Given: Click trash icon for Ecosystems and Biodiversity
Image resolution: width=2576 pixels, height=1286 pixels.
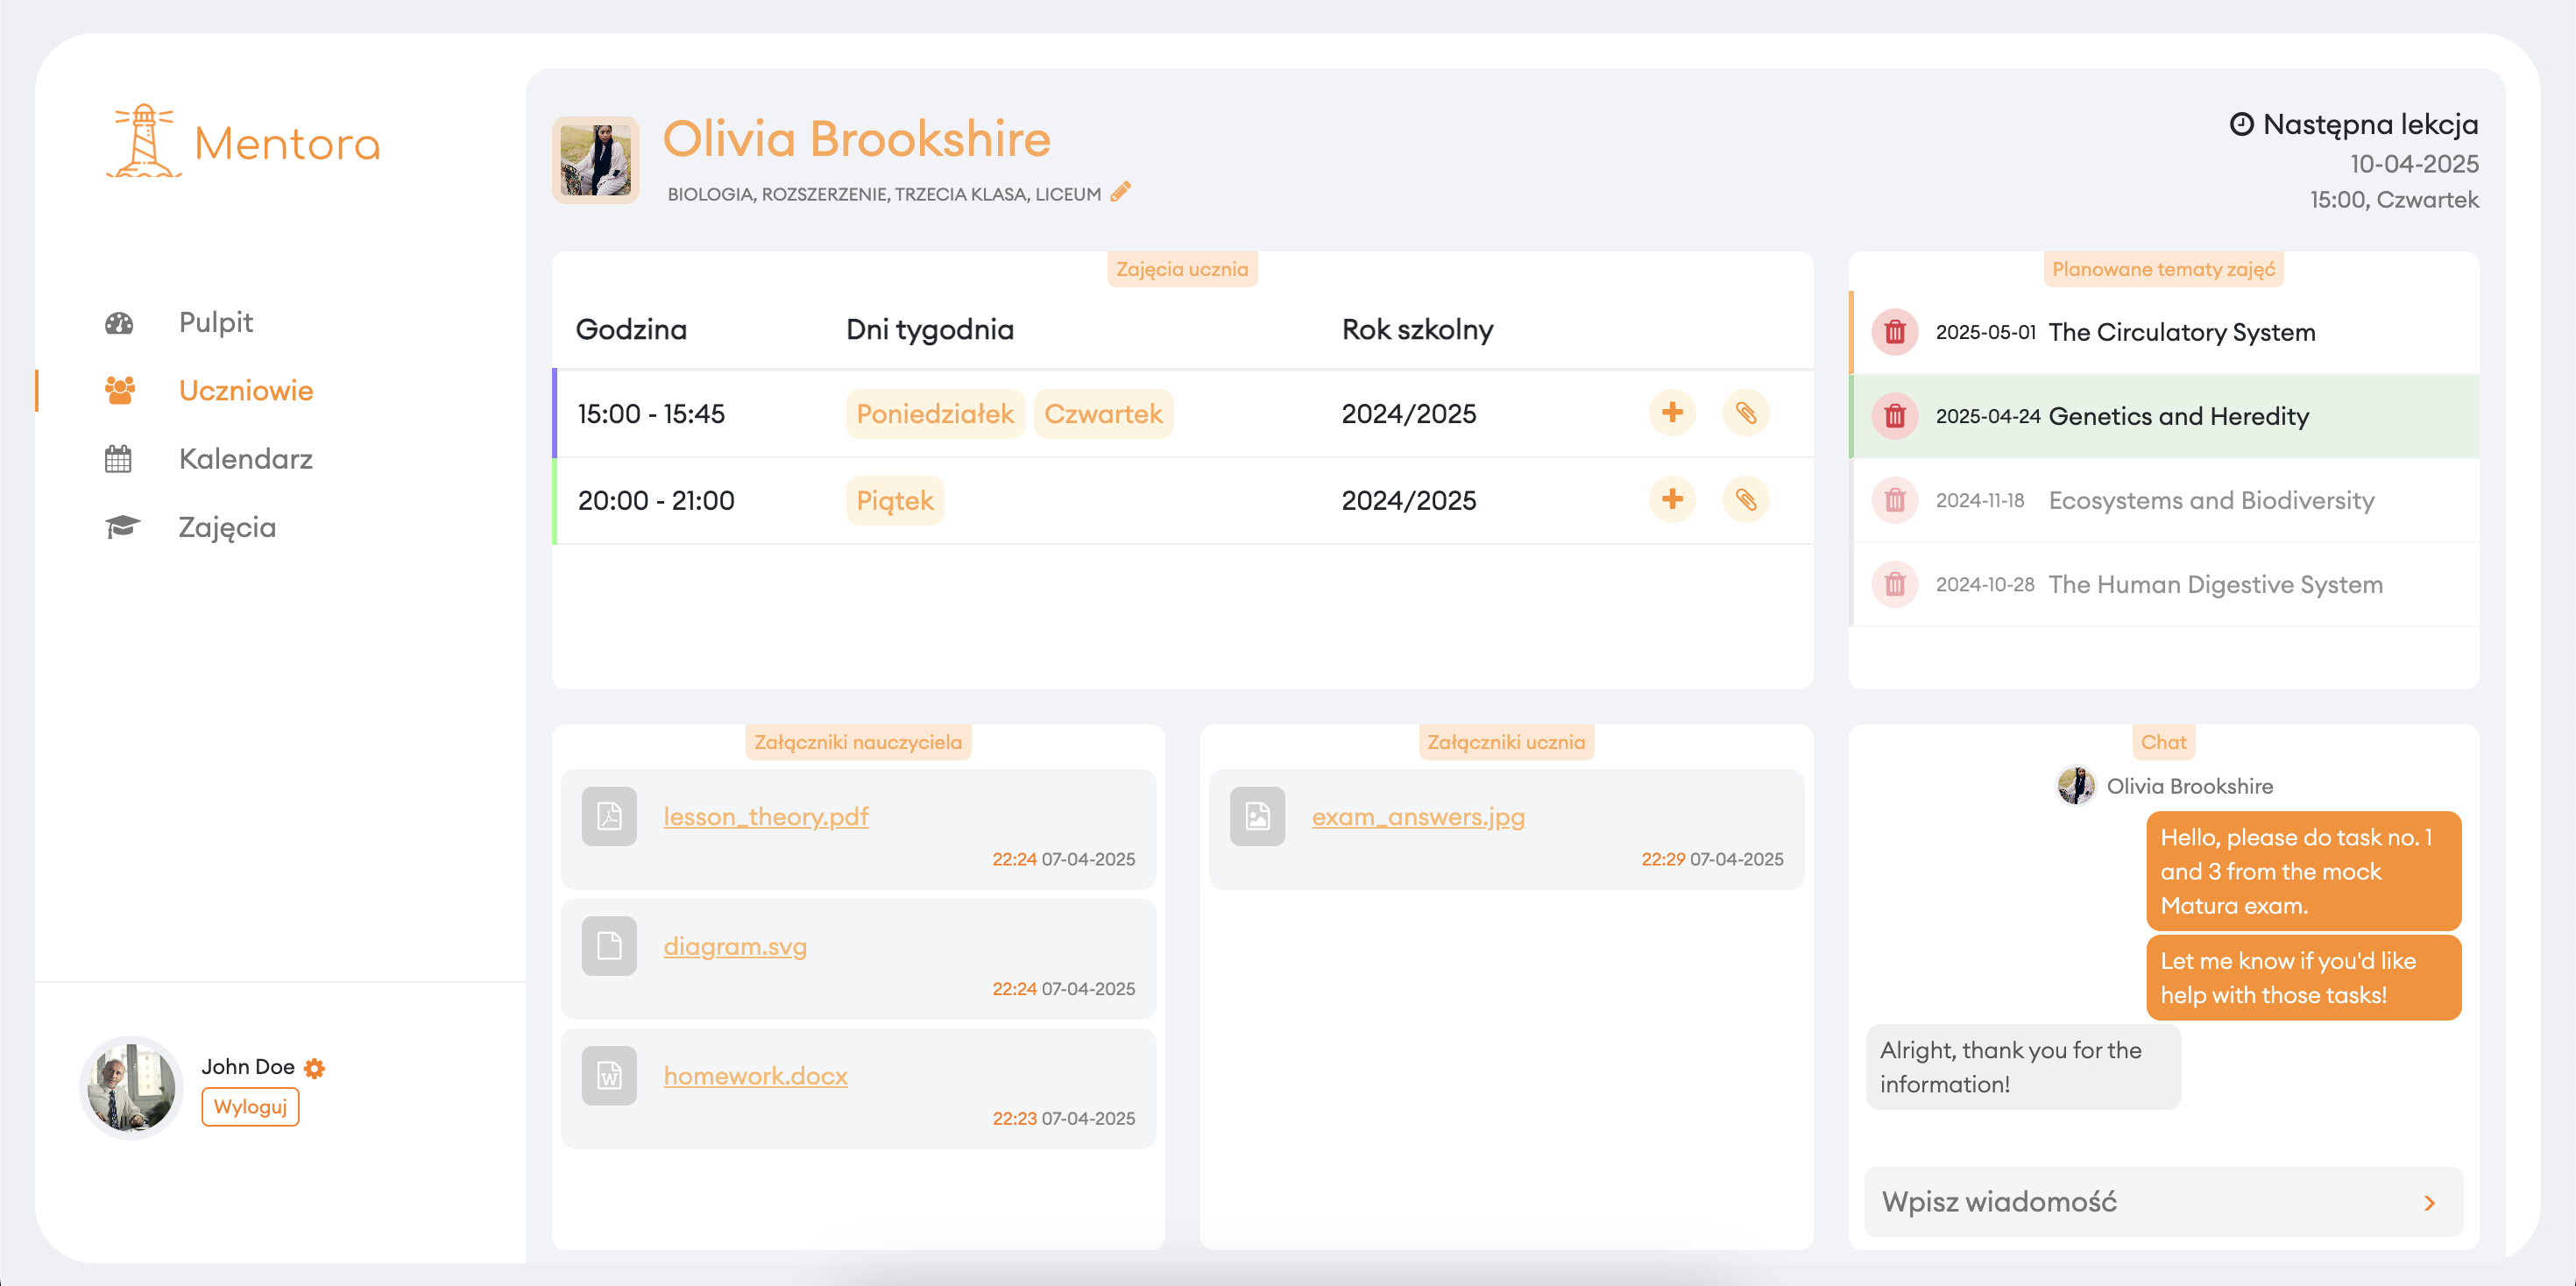Looking at the screenshot, I should point(1894,500).
